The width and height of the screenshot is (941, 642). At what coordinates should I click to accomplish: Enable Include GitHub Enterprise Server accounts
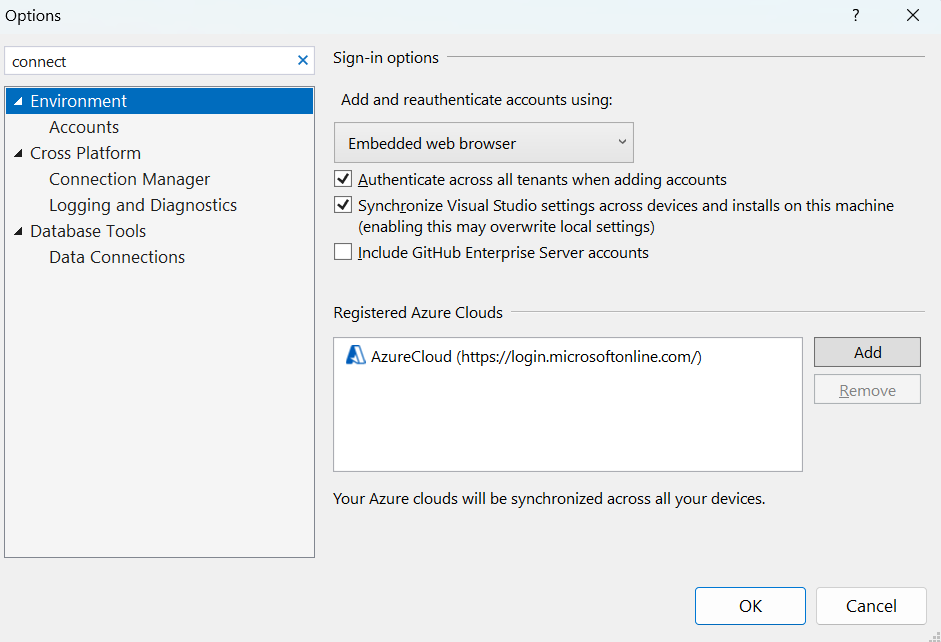[343, 252]
